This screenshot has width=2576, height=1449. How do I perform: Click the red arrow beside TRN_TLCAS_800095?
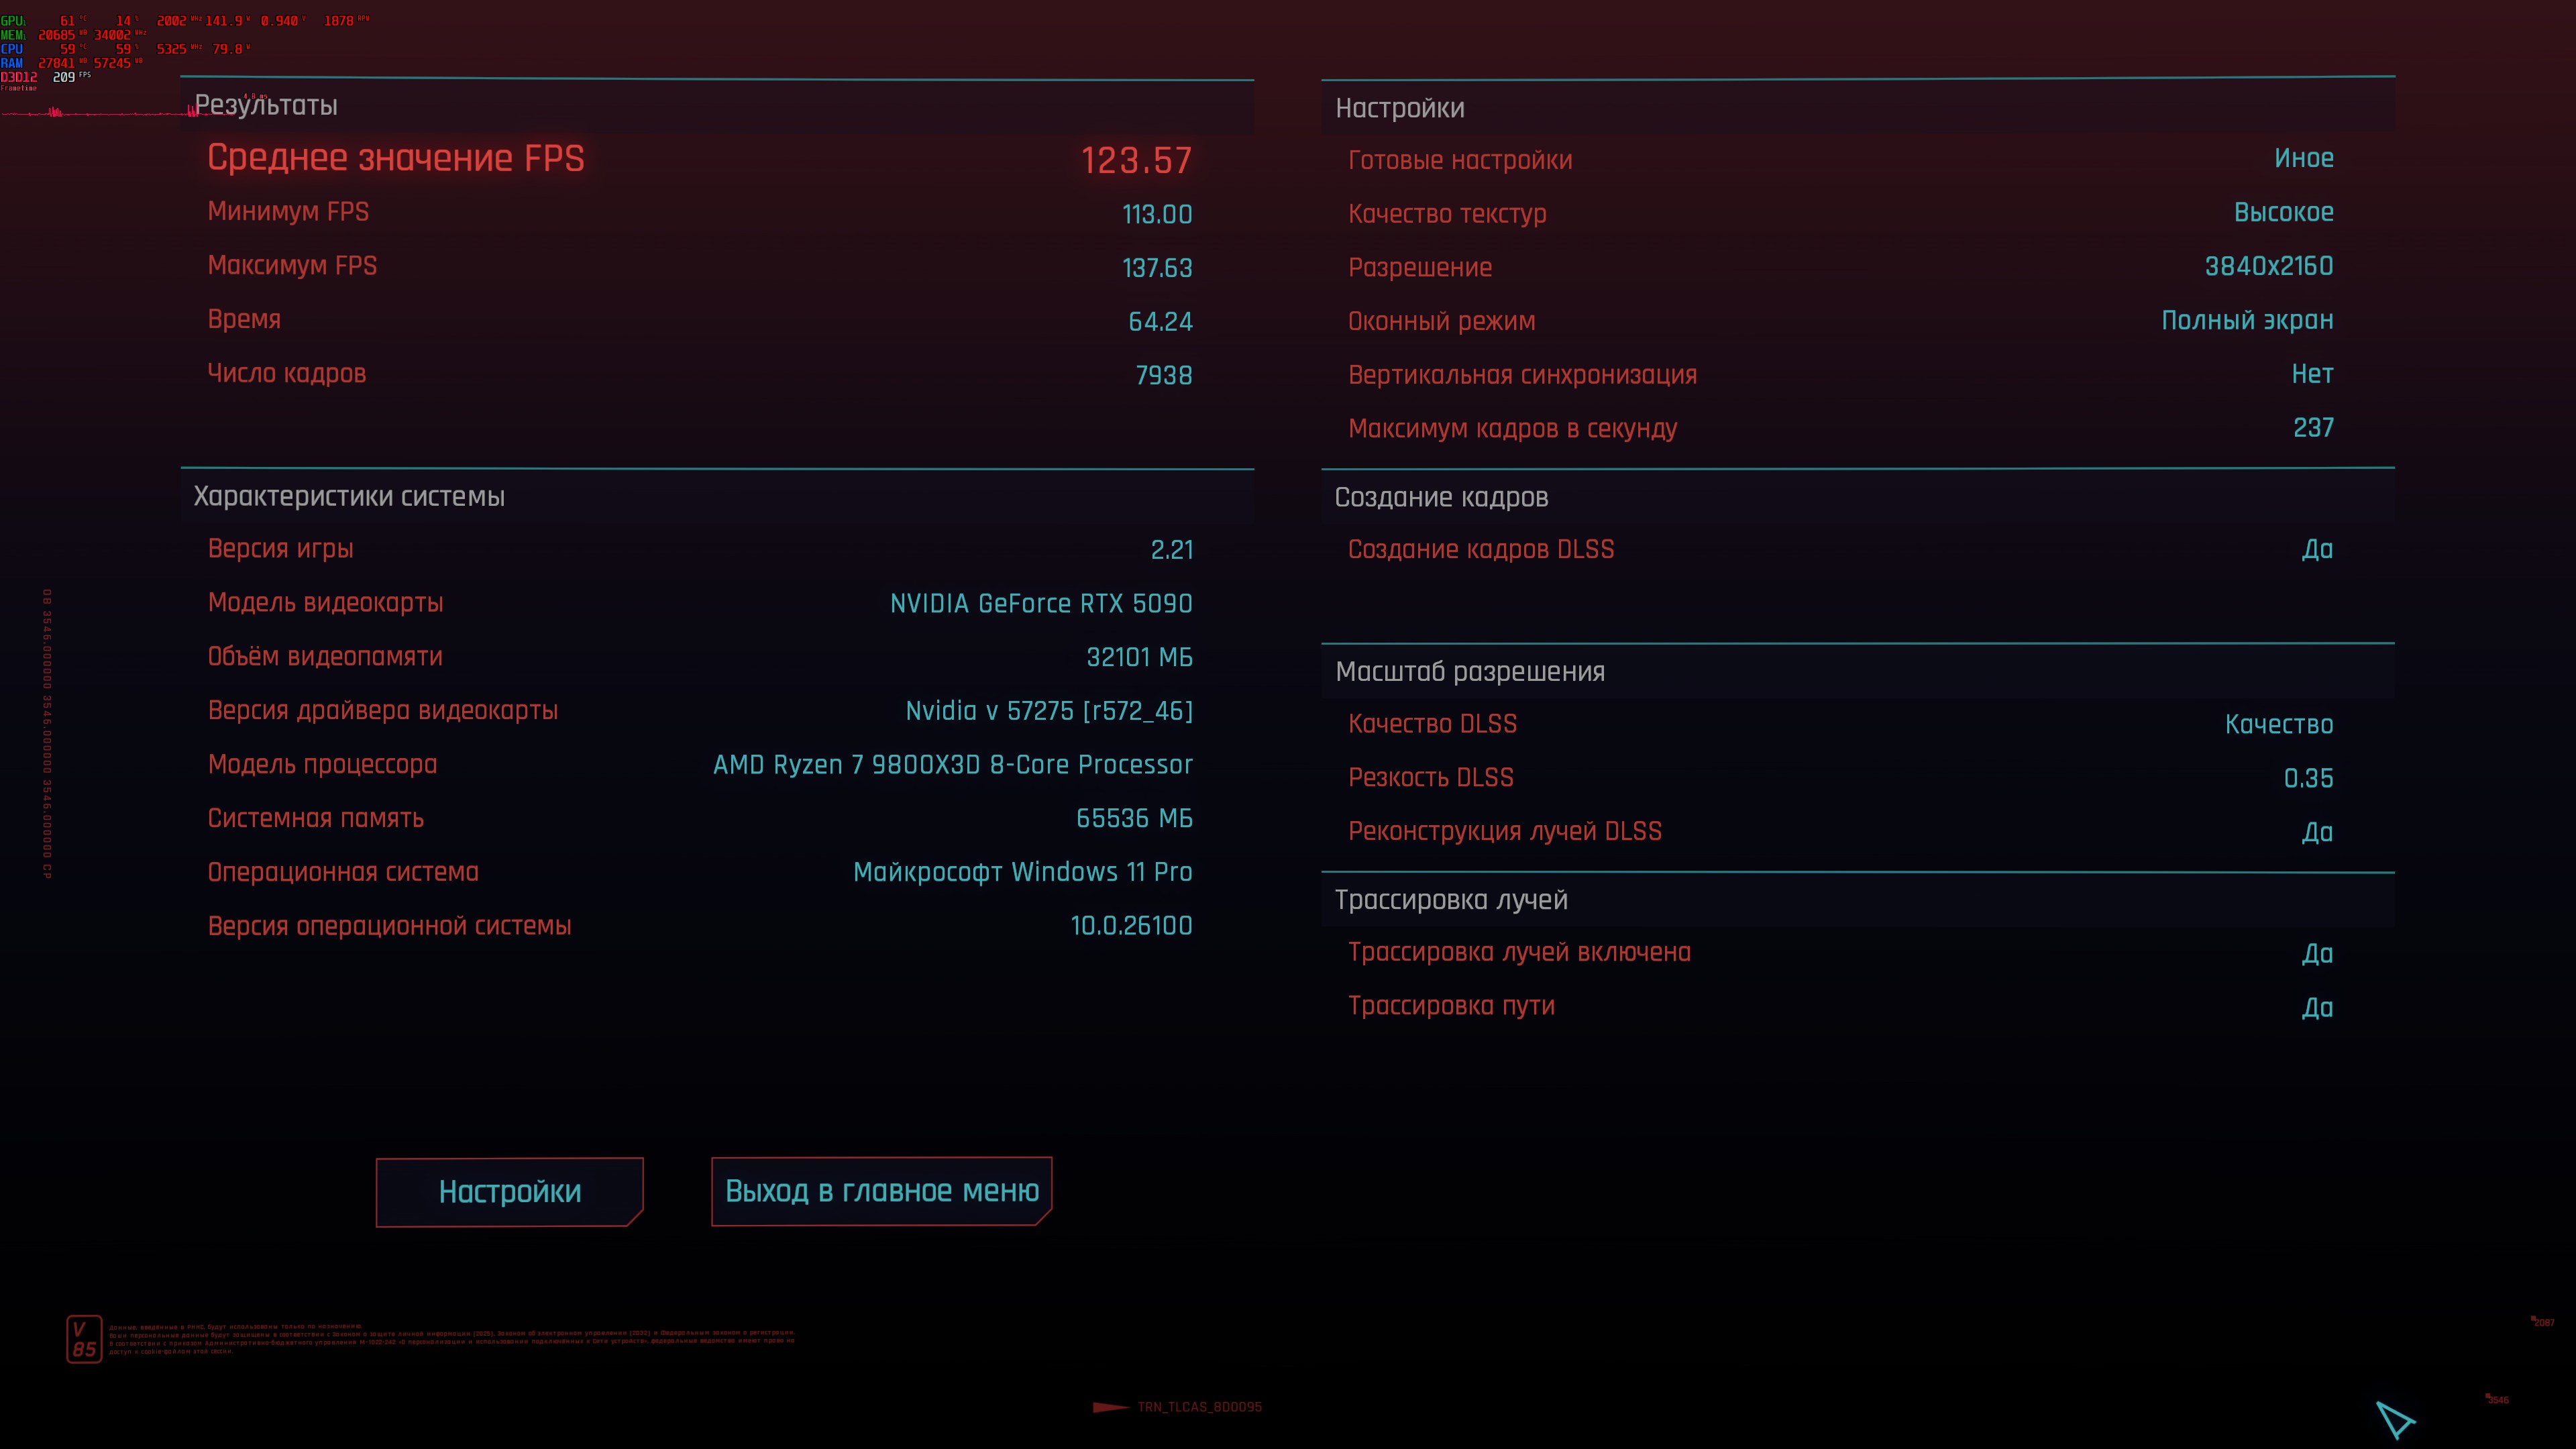pyautogui.click(x=1110, y=1407)
